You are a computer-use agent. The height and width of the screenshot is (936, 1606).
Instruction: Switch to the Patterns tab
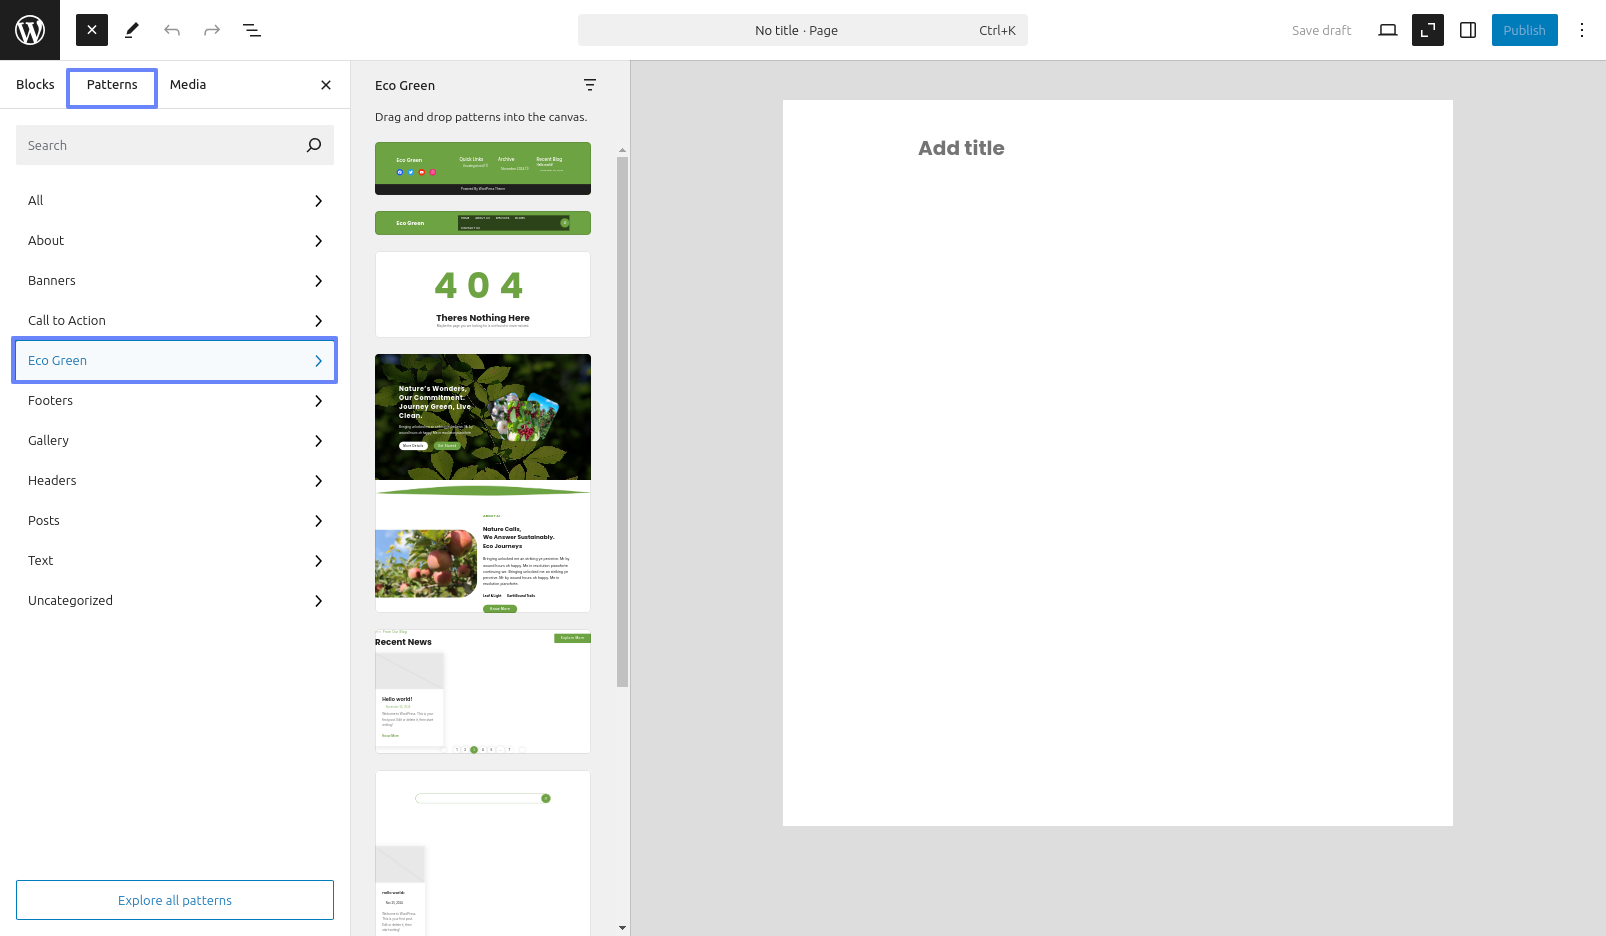(x=112, y=85)
